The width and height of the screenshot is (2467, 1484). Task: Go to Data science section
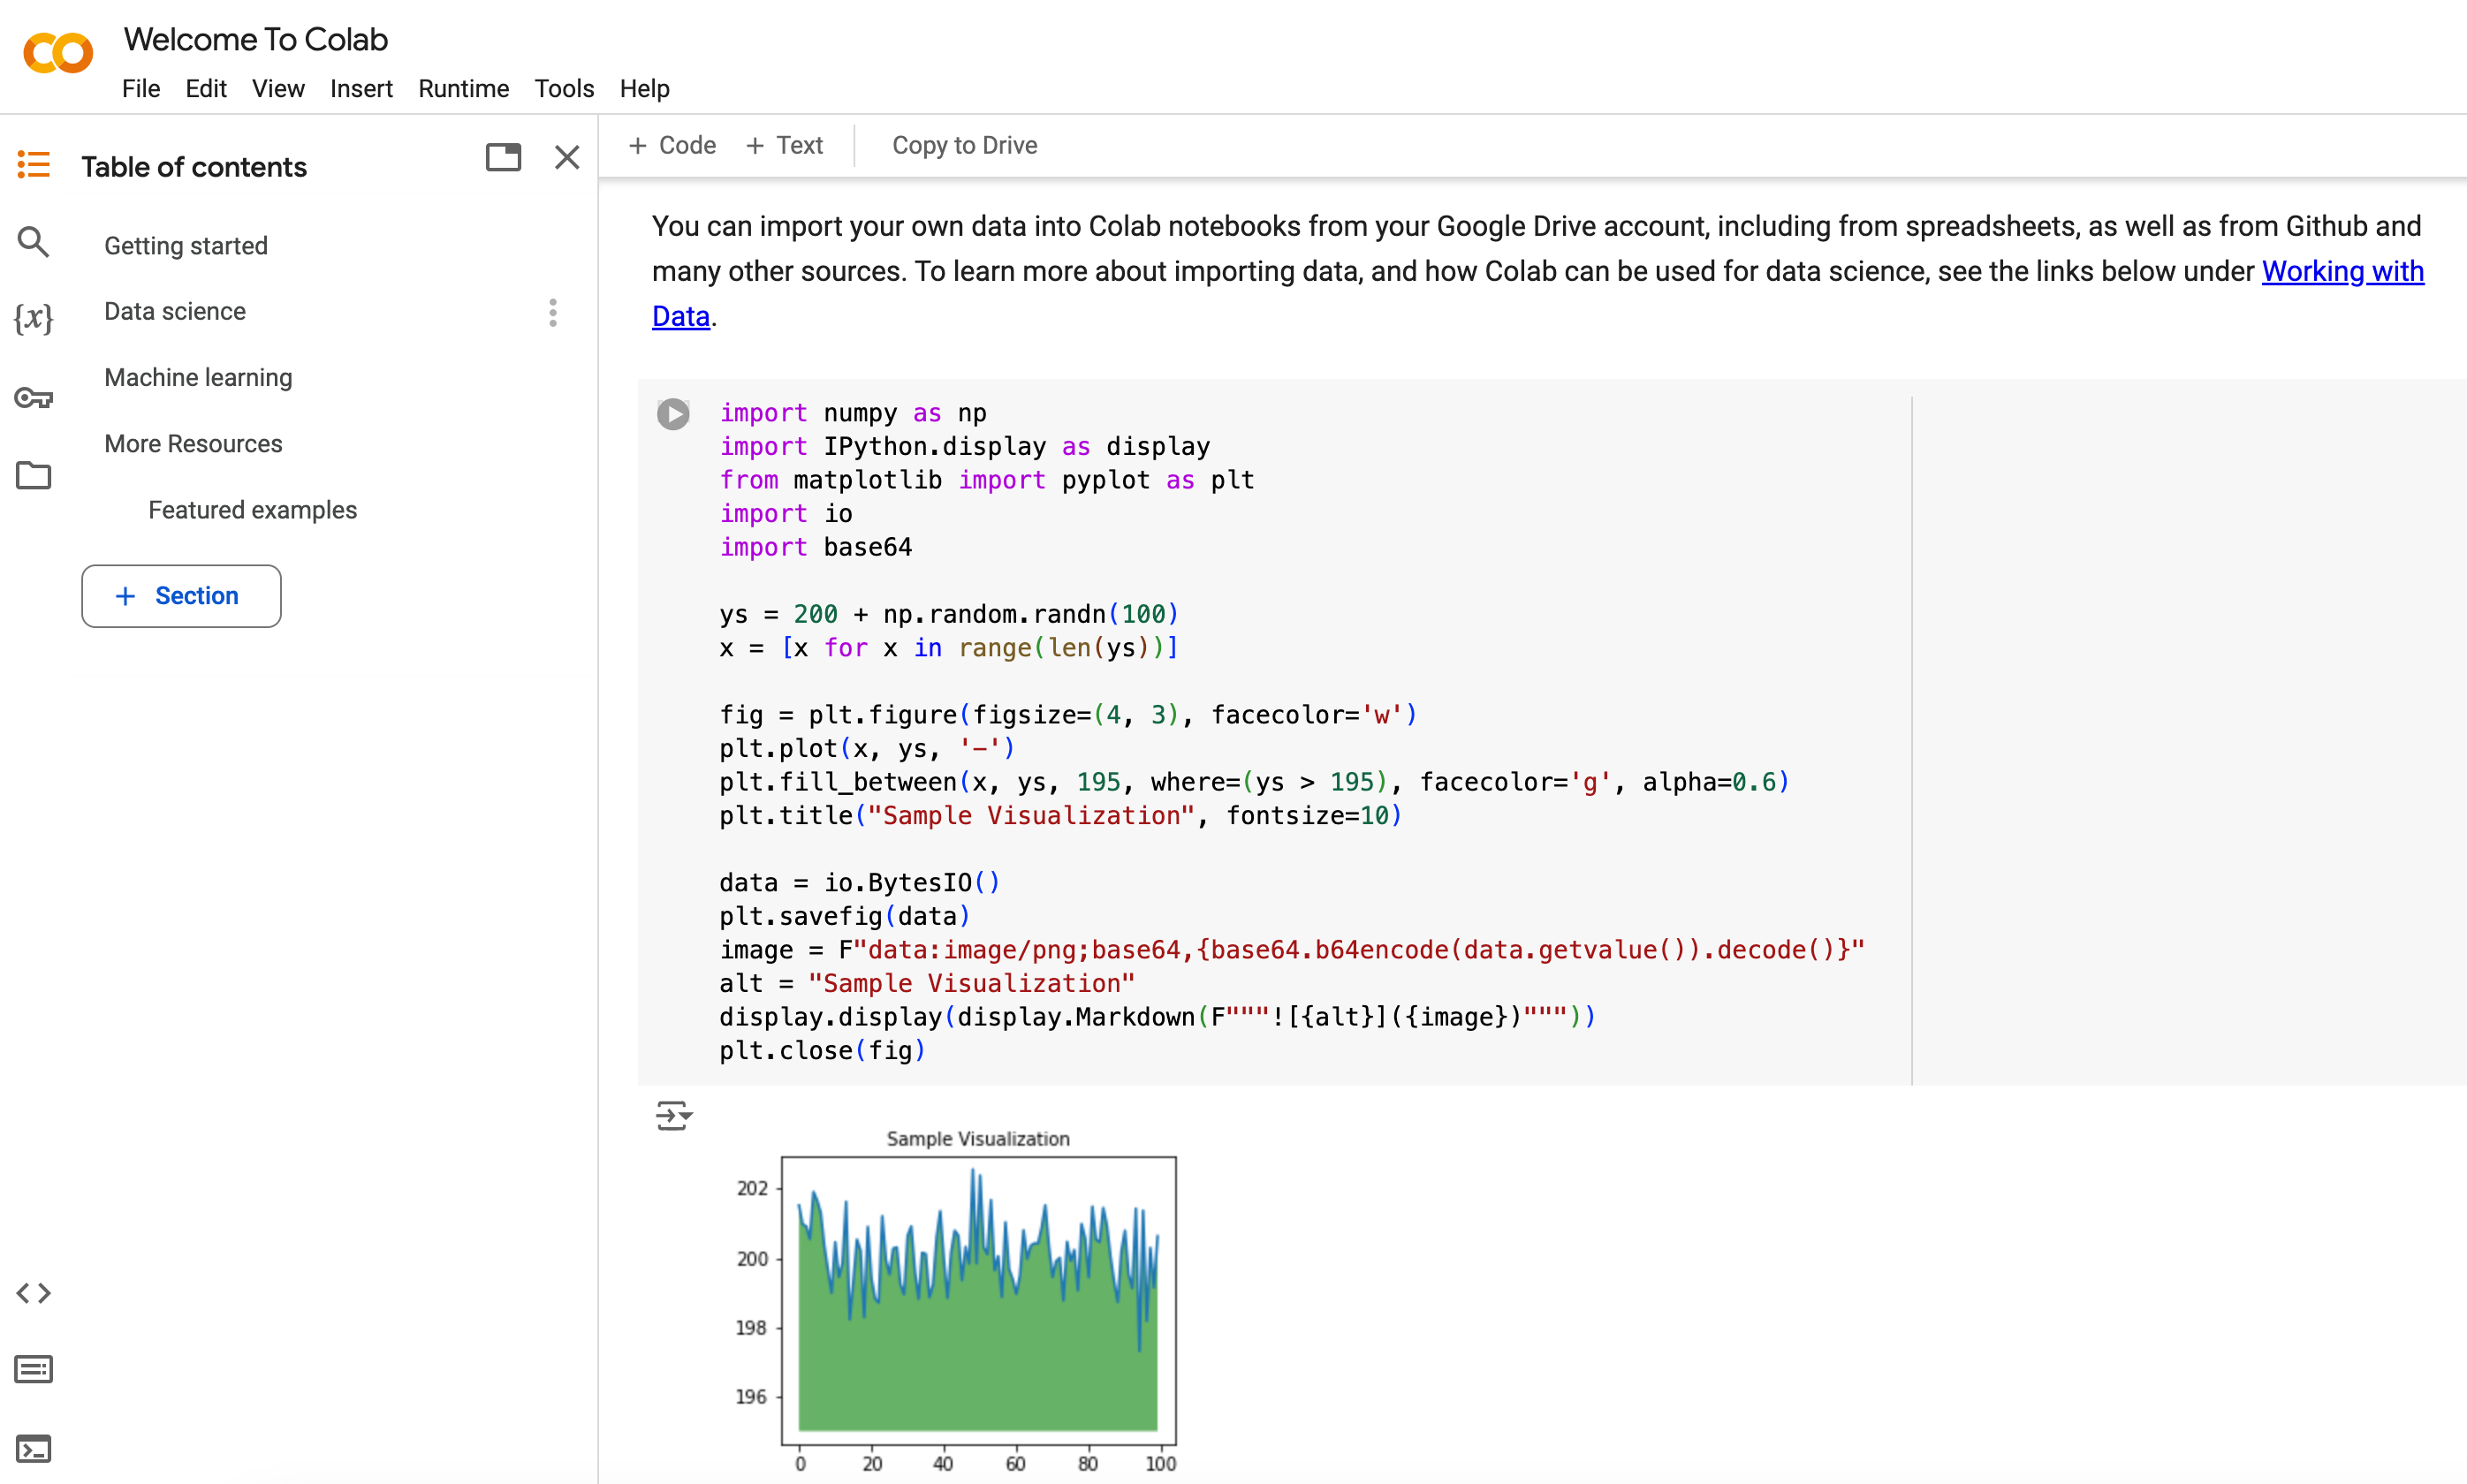tap(175, 312)
